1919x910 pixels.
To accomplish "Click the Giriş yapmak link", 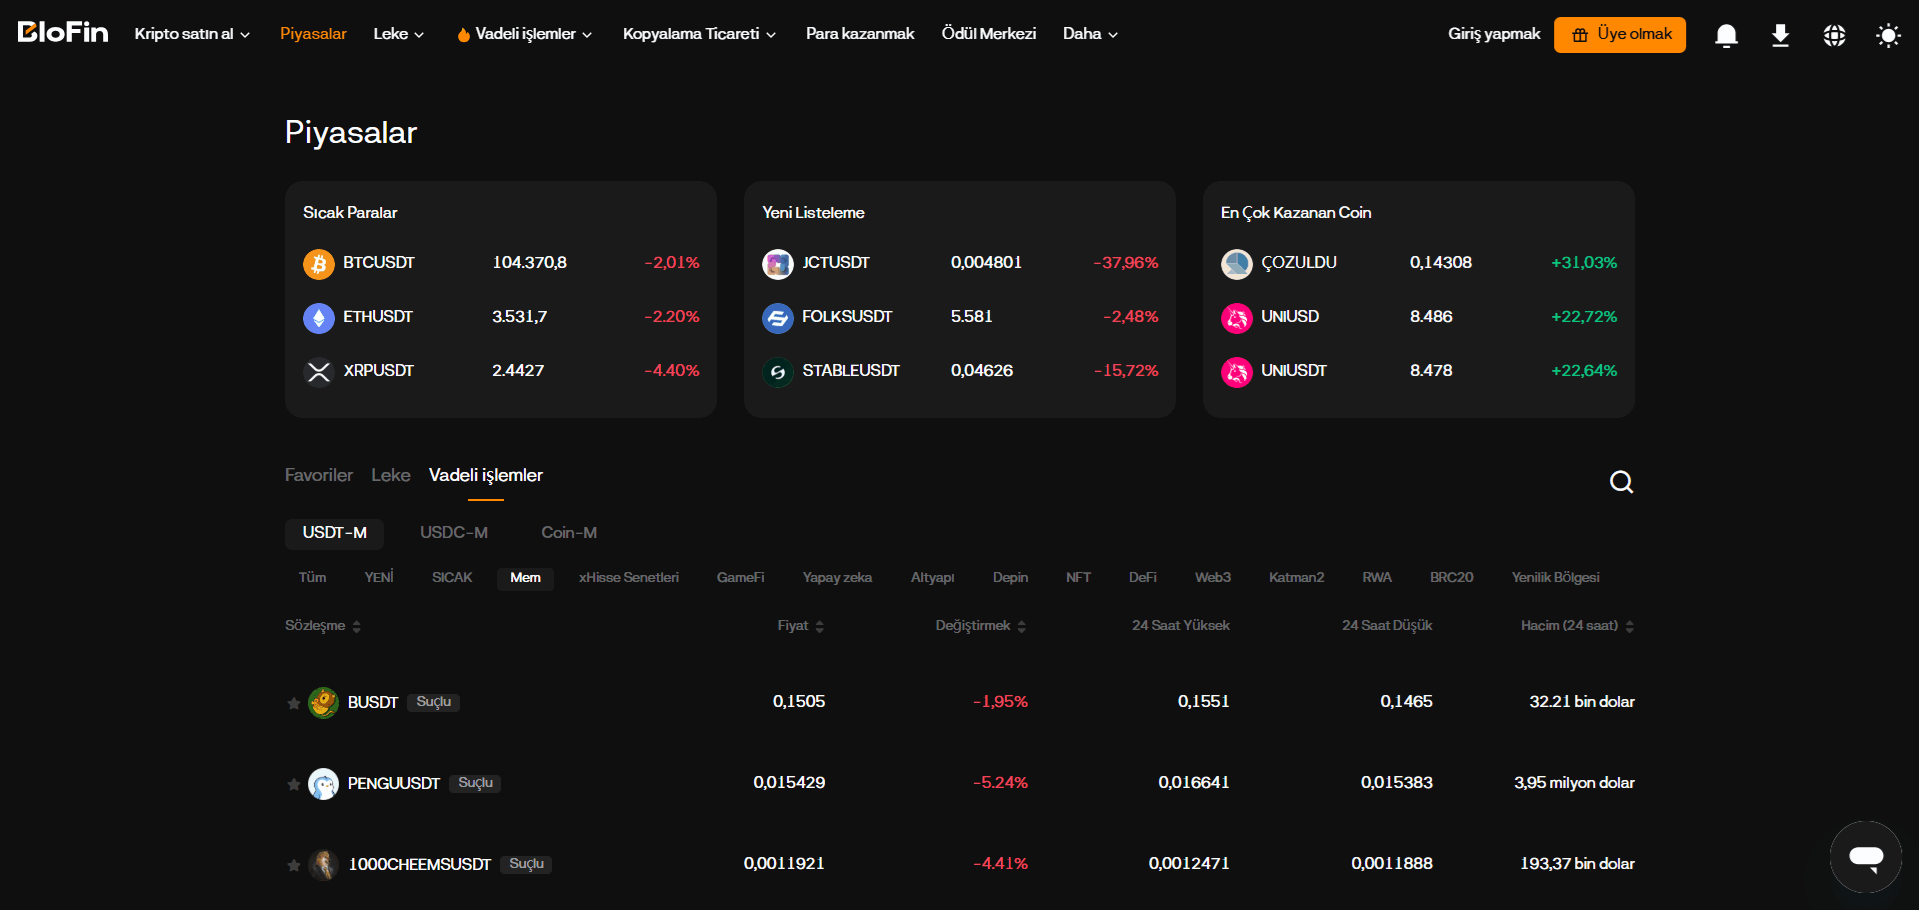I will click(1494, 34).
